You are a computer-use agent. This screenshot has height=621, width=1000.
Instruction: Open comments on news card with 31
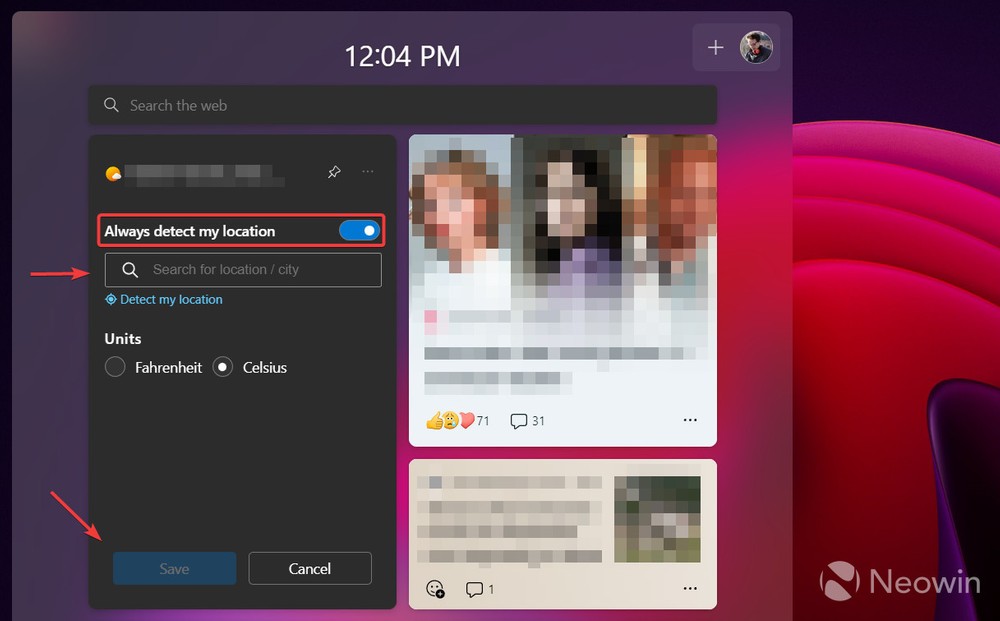click(x=527, y=421)
